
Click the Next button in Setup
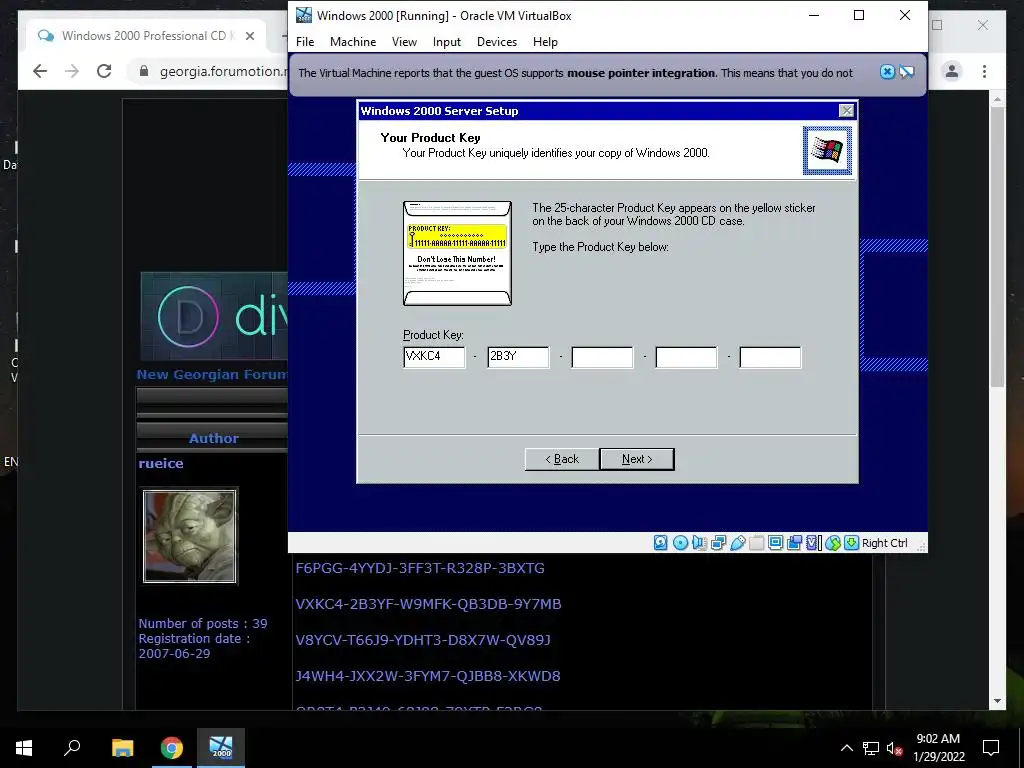[637, 459]
